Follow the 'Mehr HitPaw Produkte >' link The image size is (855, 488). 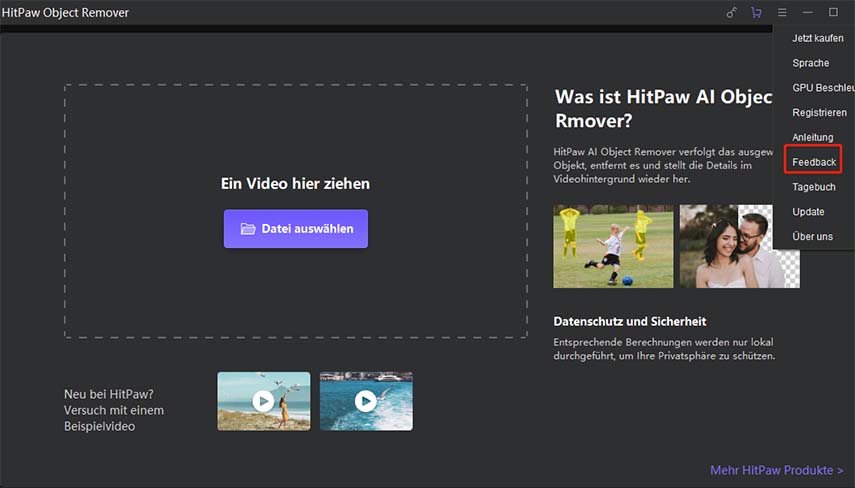(776, 470)
